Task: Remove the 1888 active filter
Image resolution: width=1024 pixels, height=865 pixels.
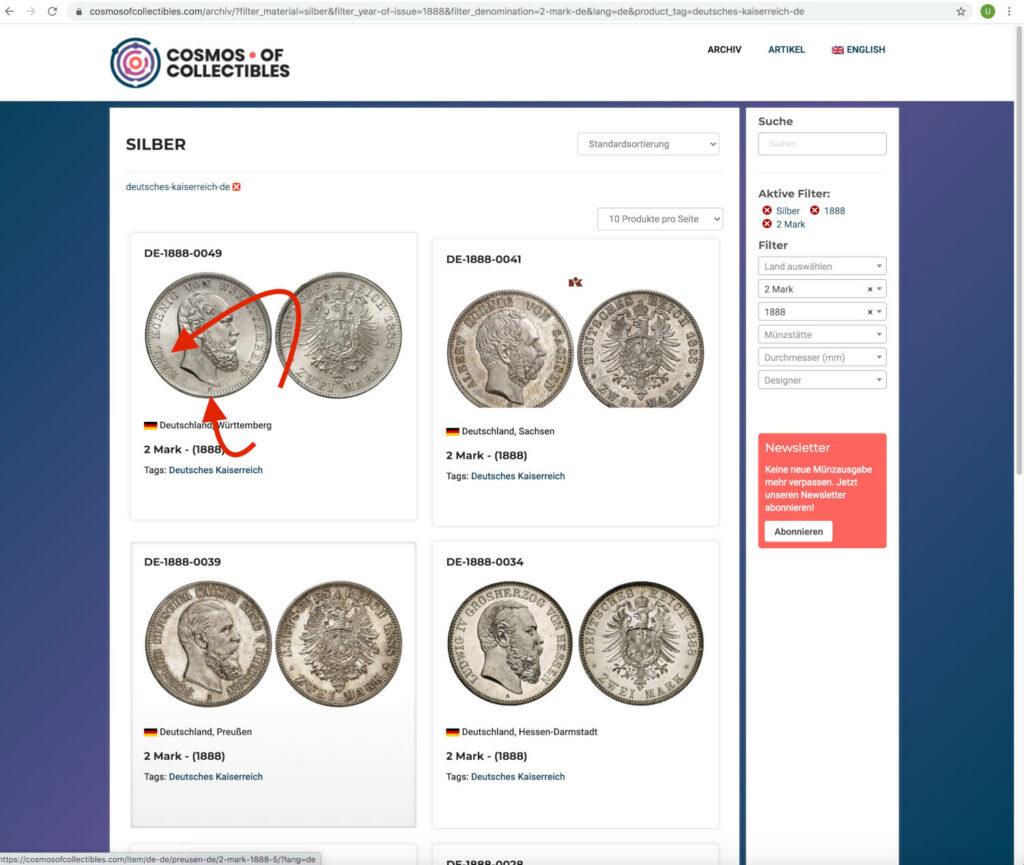Action: click(814, 210)
